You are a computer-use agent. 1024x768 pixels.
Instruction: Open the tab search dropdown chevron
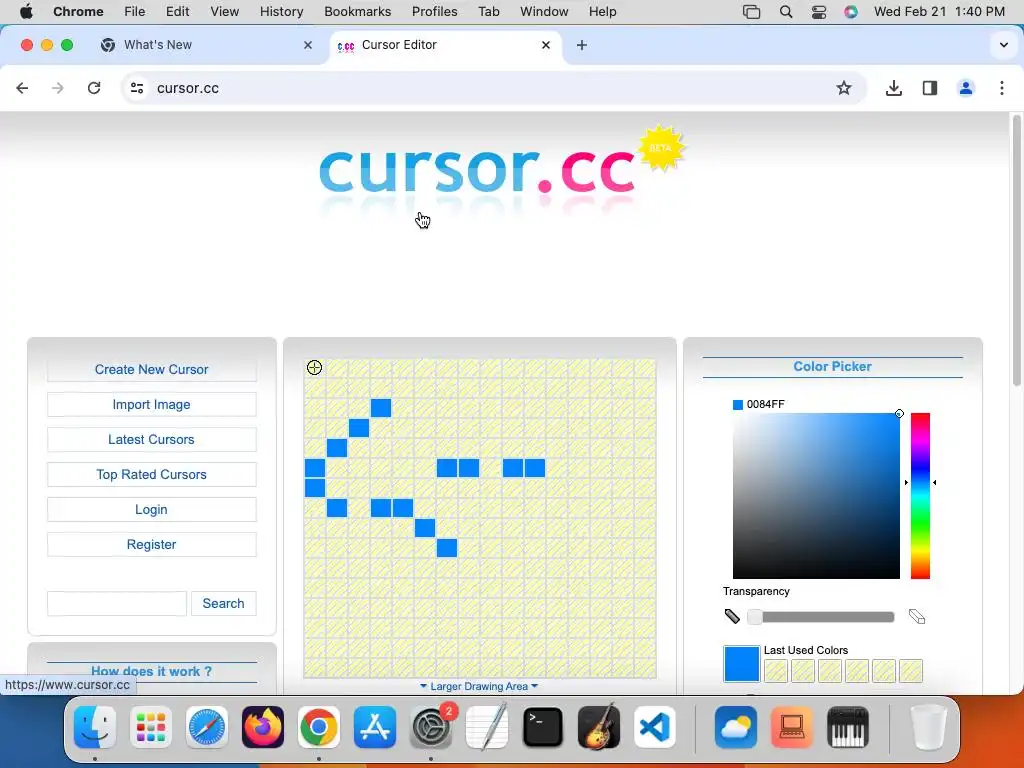coord(1004,45)
